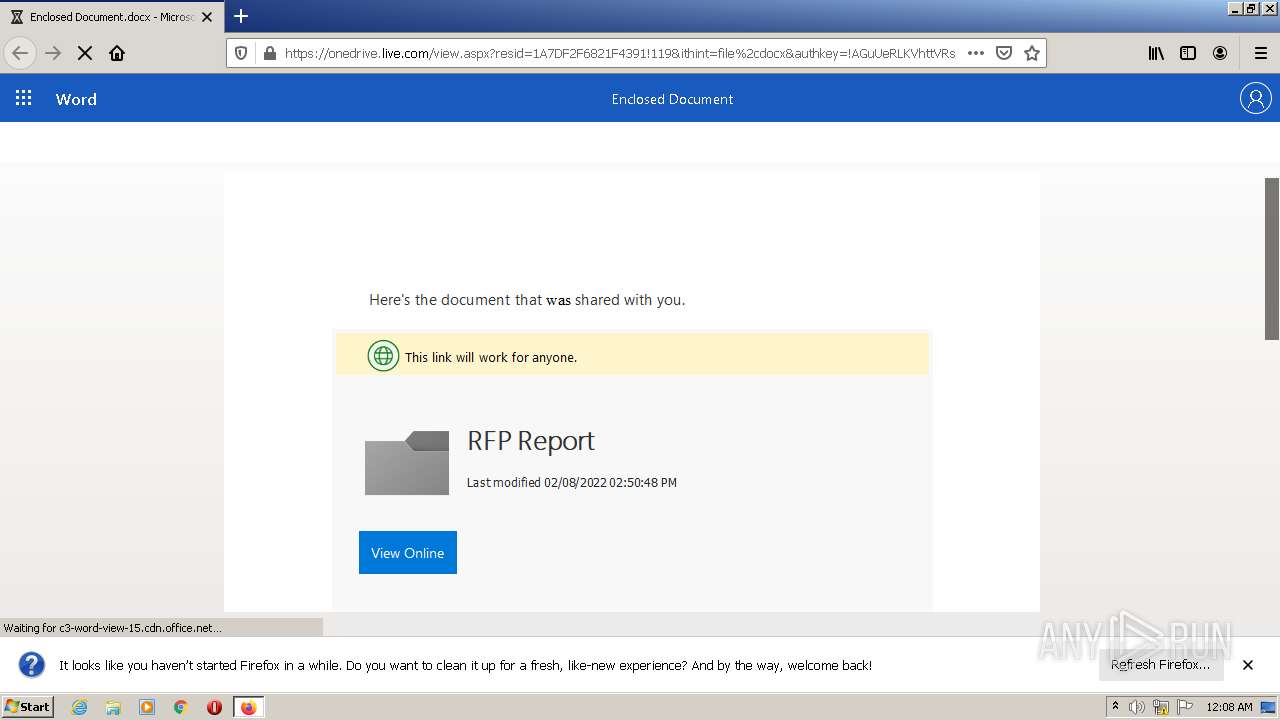1280x720 pixels.
Task: Click the notification question mark icon
Action: (32, 664)
